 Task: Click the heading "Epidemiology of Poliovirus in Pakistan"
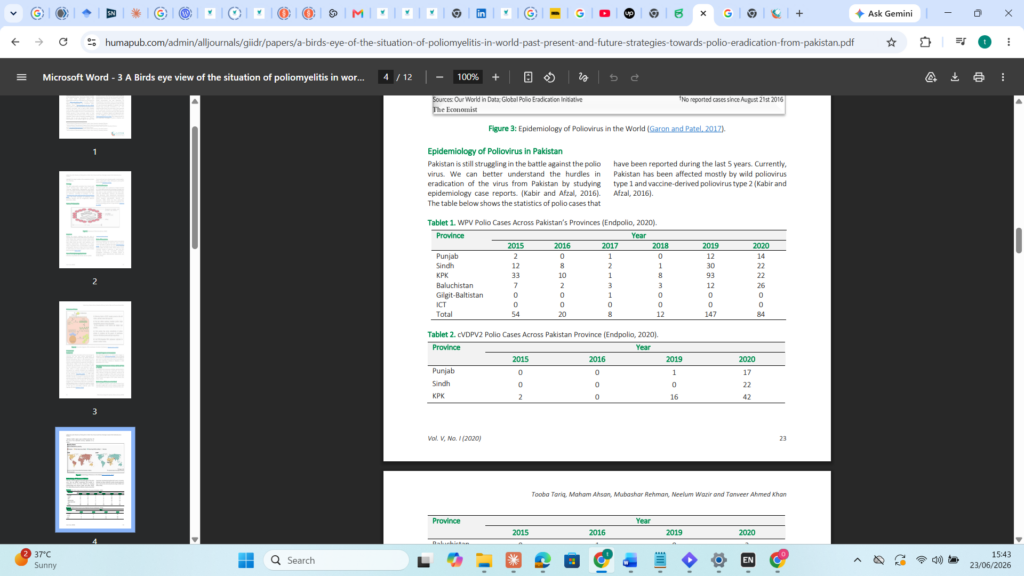(495, 151)
